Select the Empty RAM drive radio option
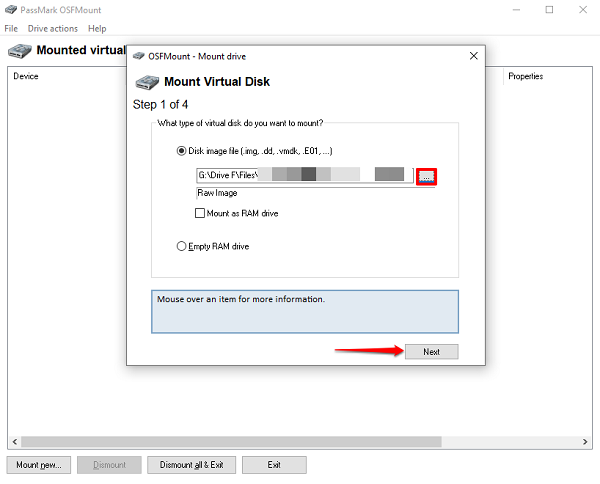 click(181, 246)
